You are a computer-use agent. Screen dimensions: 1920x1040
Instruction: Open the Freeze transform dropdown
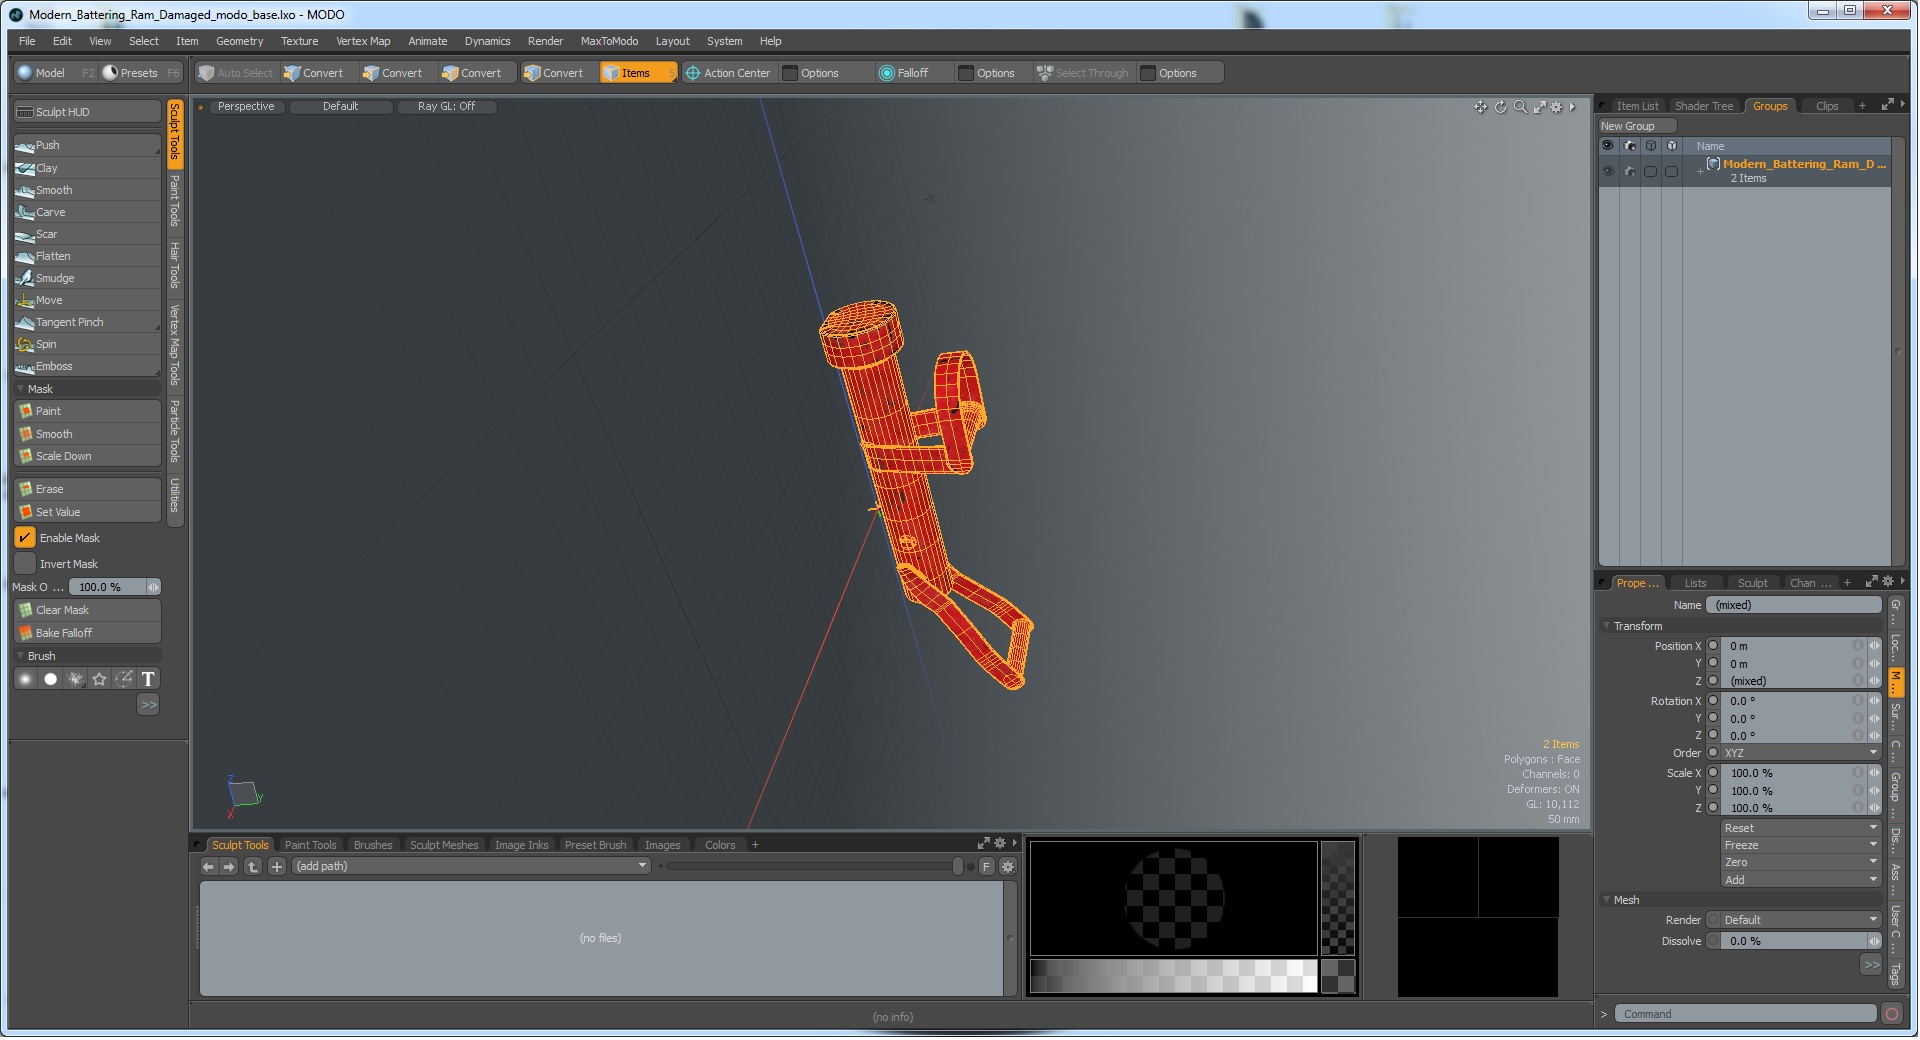[x=1800, y=845]
